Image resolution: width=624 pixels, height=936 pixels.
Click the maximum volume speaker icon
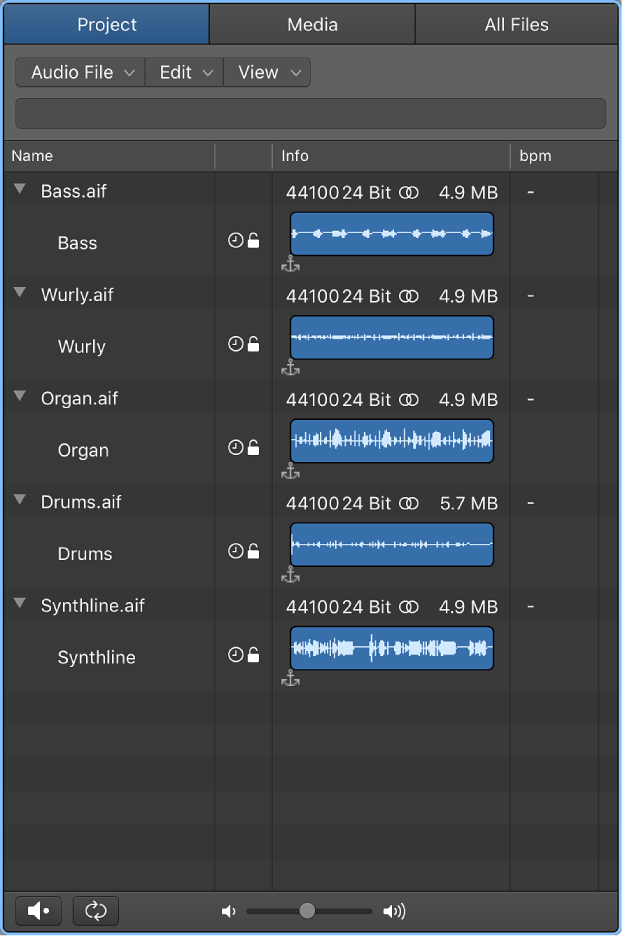click(393, 910)
